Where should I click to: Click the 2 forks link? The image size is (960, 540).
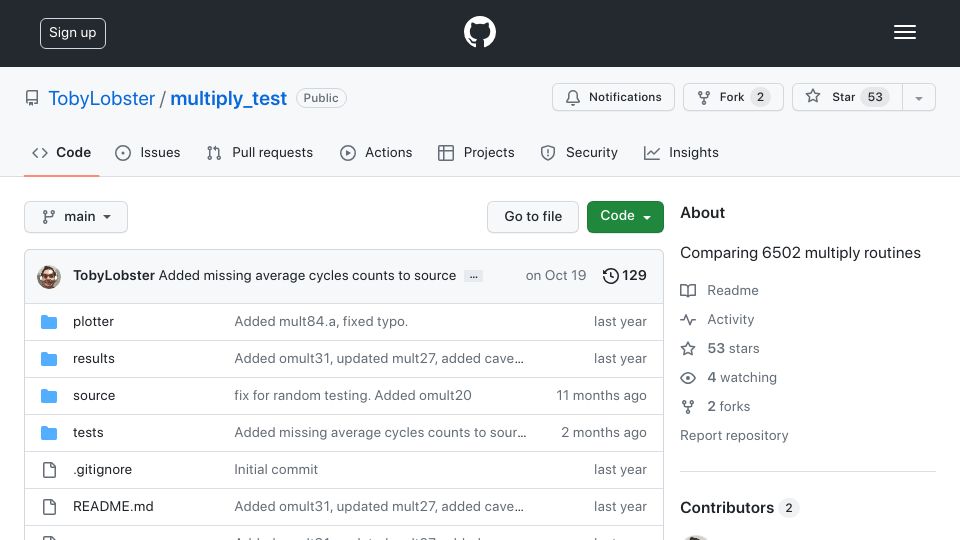pos(729,407)
